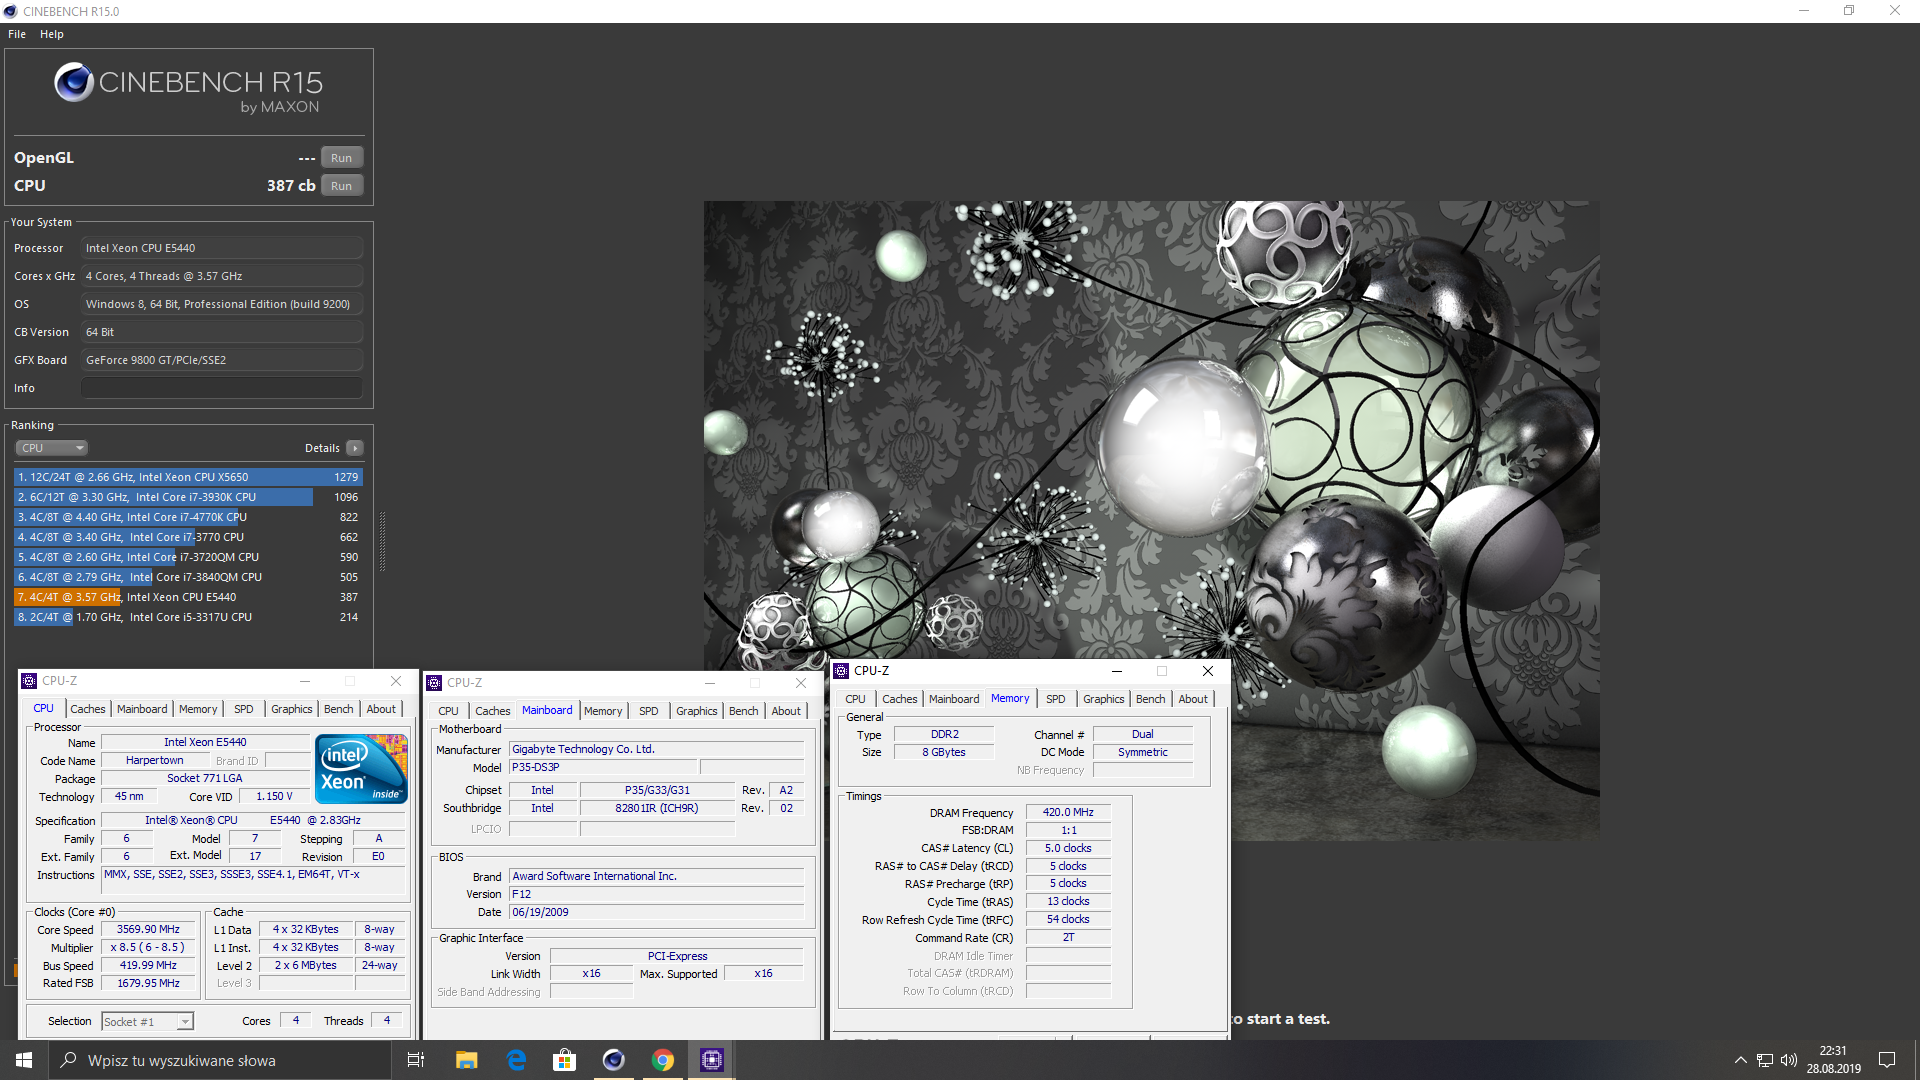Open the CPU ranking type dropdown
This screenshot has width=1920, height=1080.
52,448
